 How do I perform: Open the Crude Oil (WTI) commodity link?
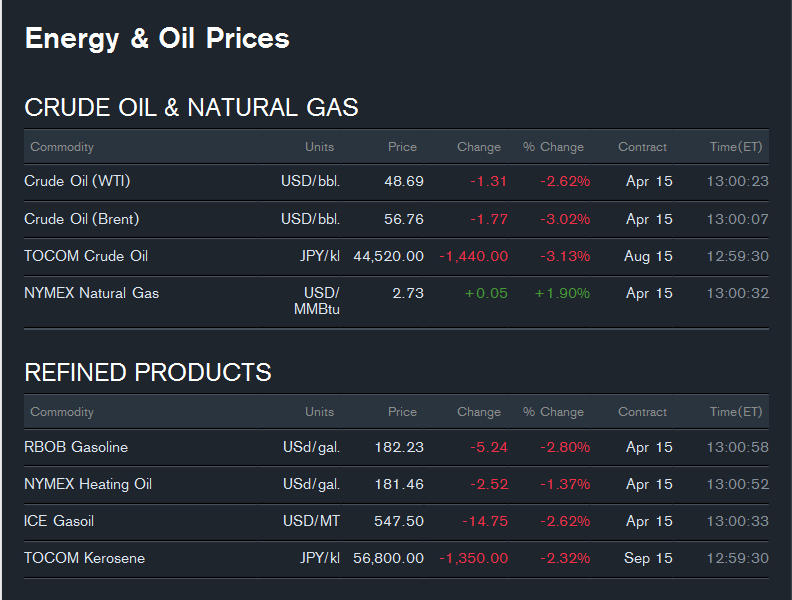[77, 181]
